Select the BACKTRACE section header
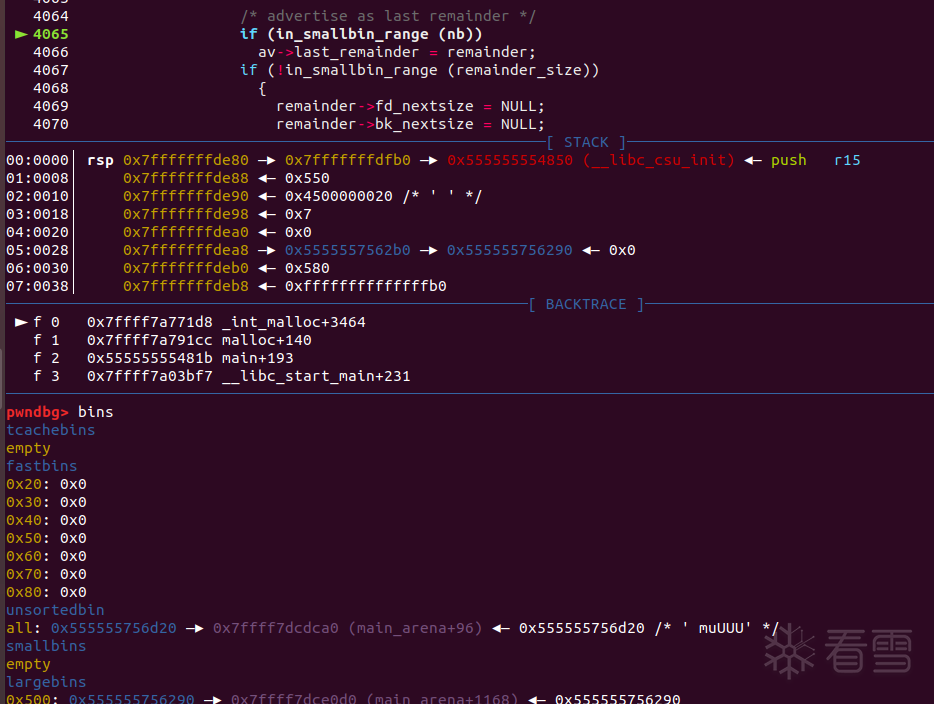Viewport: 934px width, 704px height. coord(585,304)
